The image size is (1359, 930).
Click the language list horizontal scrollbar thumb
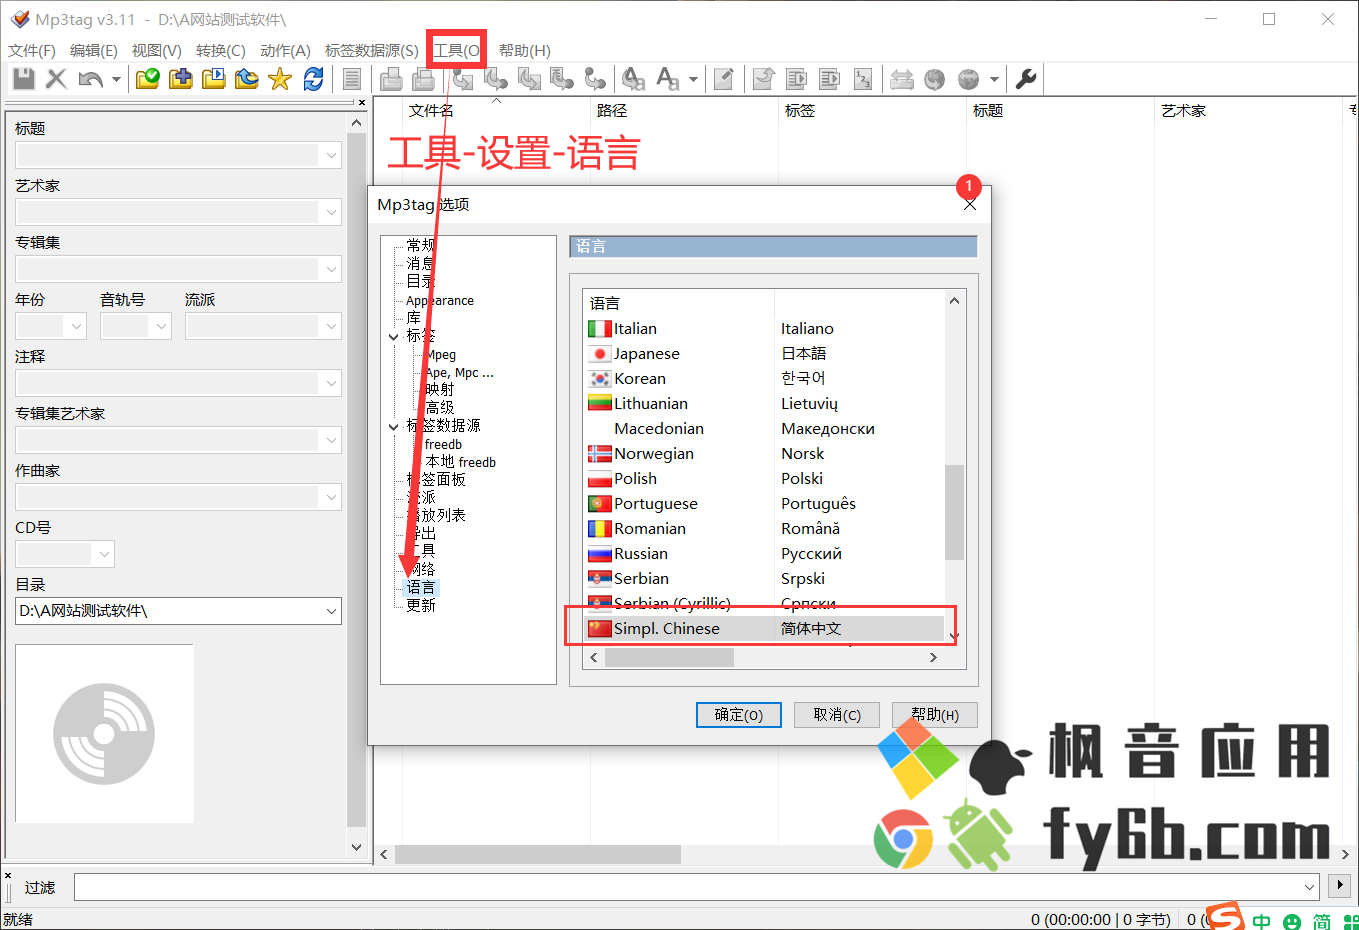click(669, 657)
